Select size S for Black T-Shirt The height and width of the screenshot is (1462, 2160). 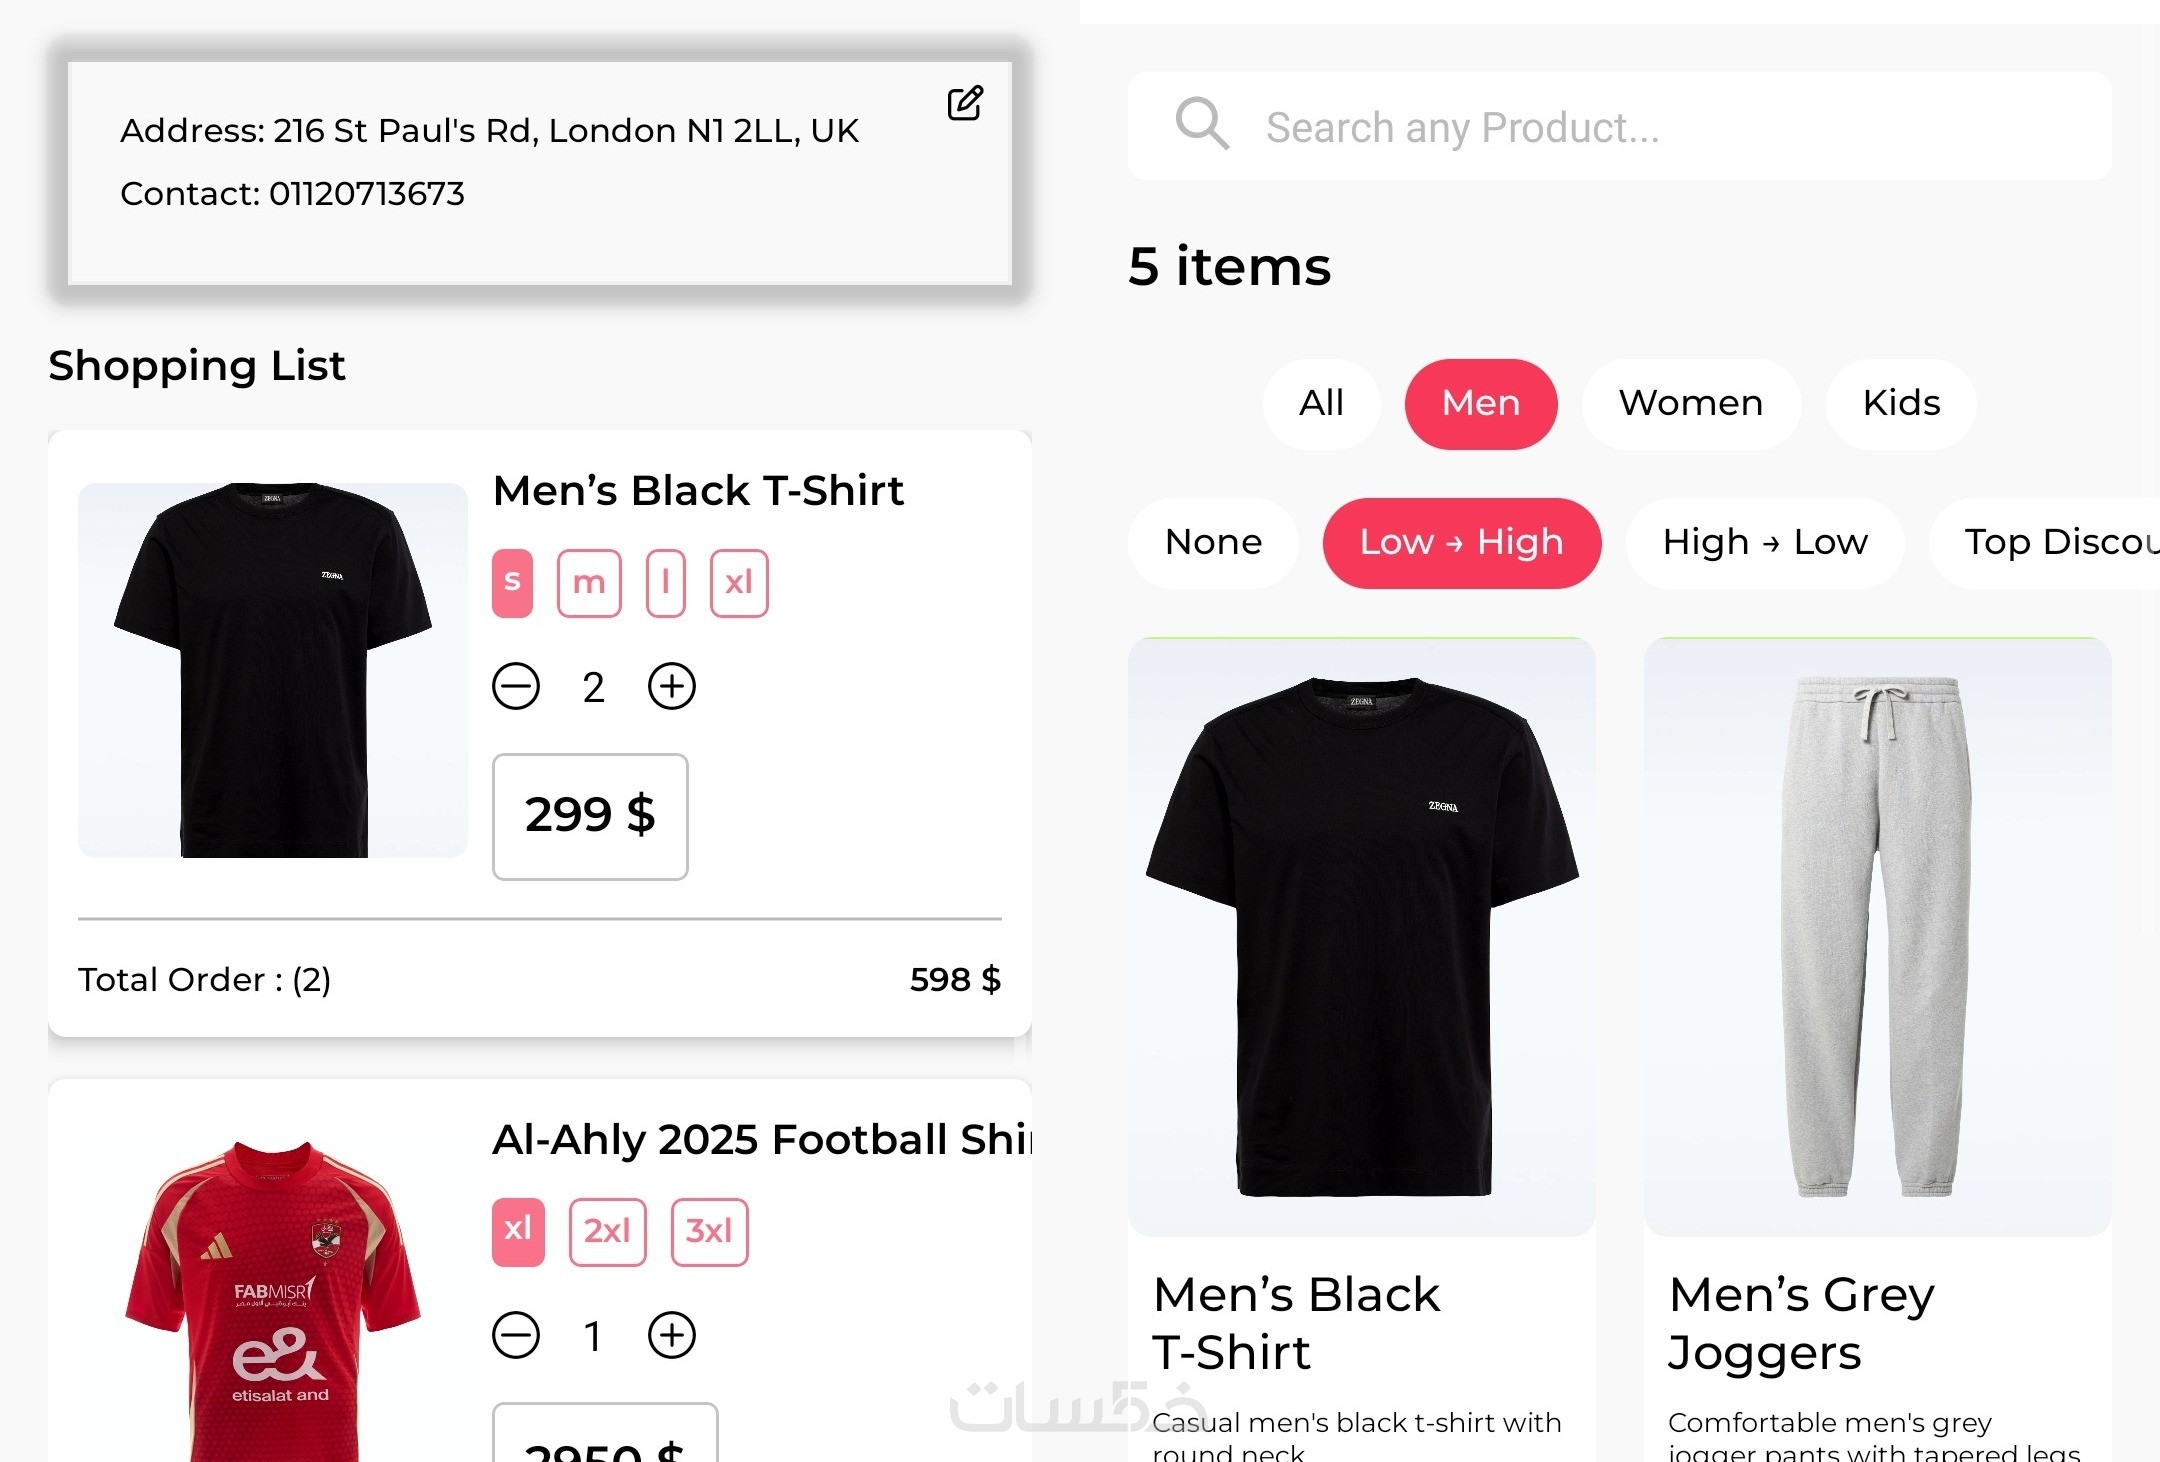tap(512, 583)
